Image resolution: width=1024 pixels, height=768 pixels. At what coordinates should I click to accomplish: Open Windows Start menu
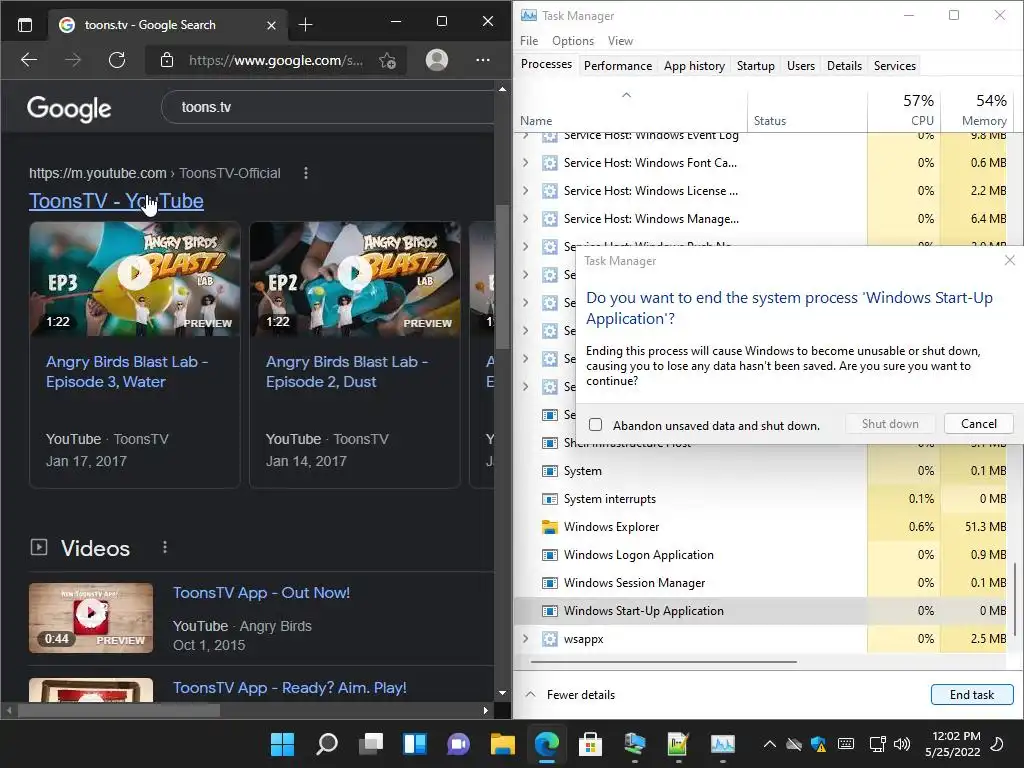point(283,744)
